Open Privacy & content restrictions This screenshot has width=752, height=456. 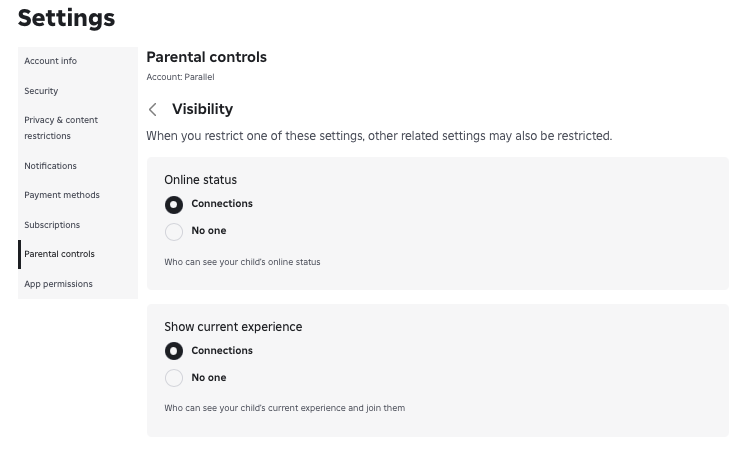[61, 128]
